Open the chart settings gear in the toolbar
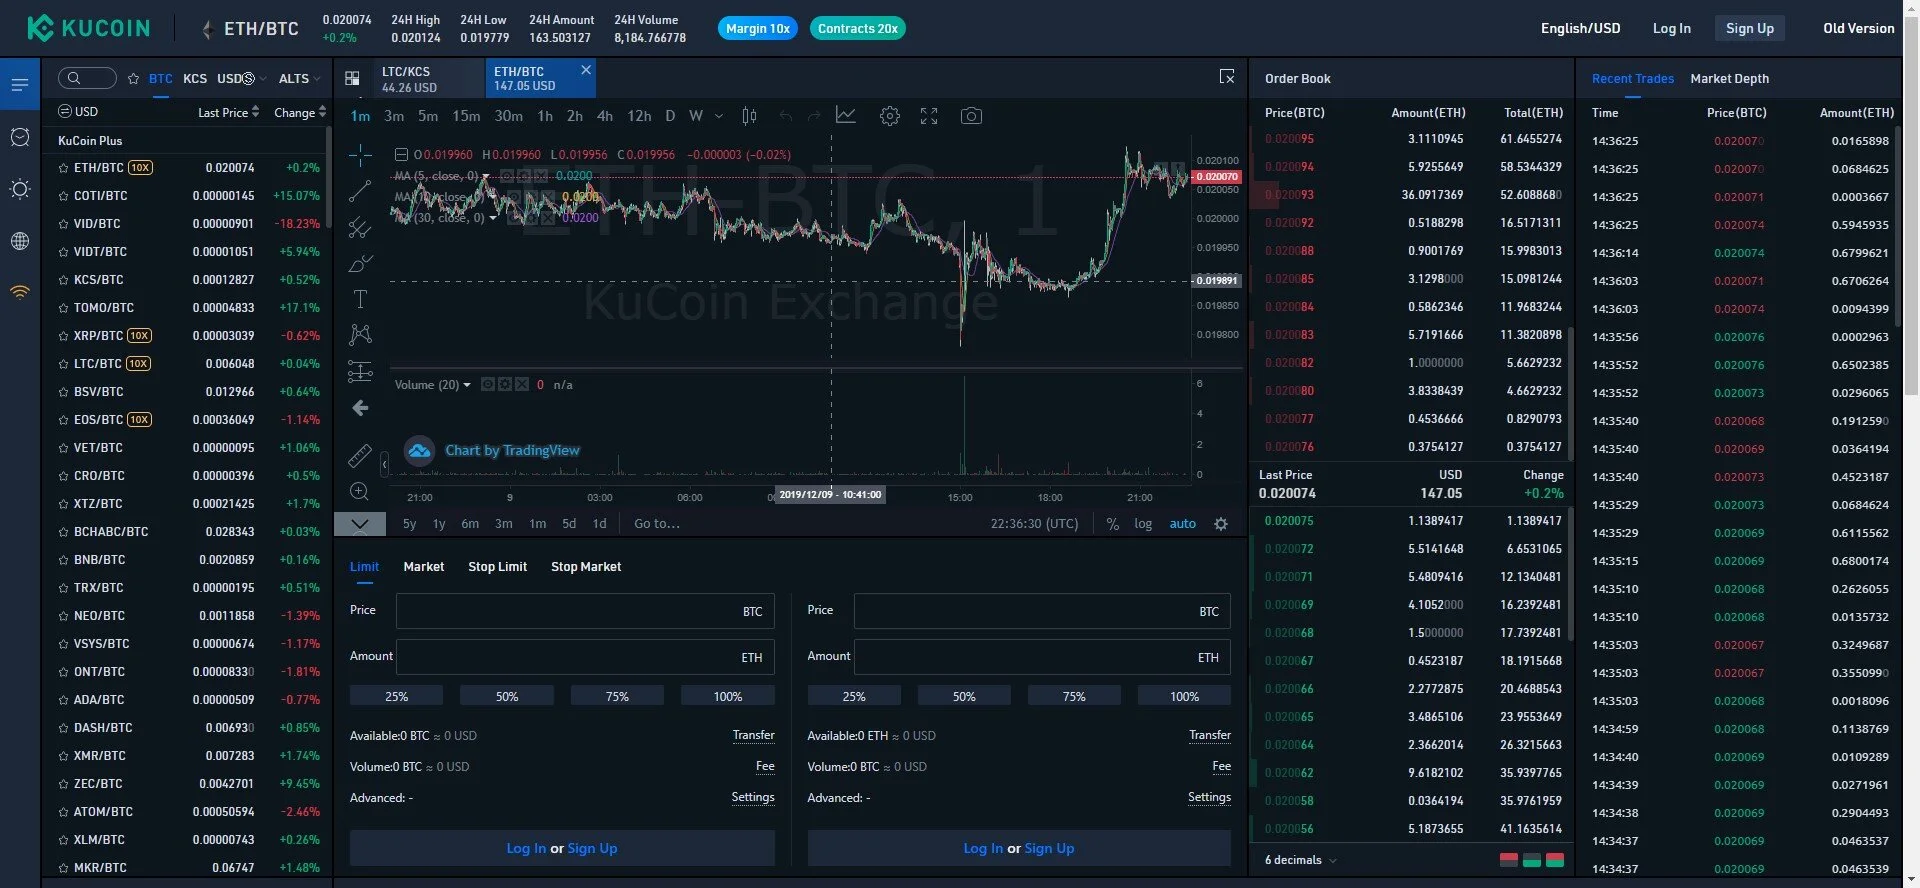This screenshot has width=1920, height=888. point(889,116)
